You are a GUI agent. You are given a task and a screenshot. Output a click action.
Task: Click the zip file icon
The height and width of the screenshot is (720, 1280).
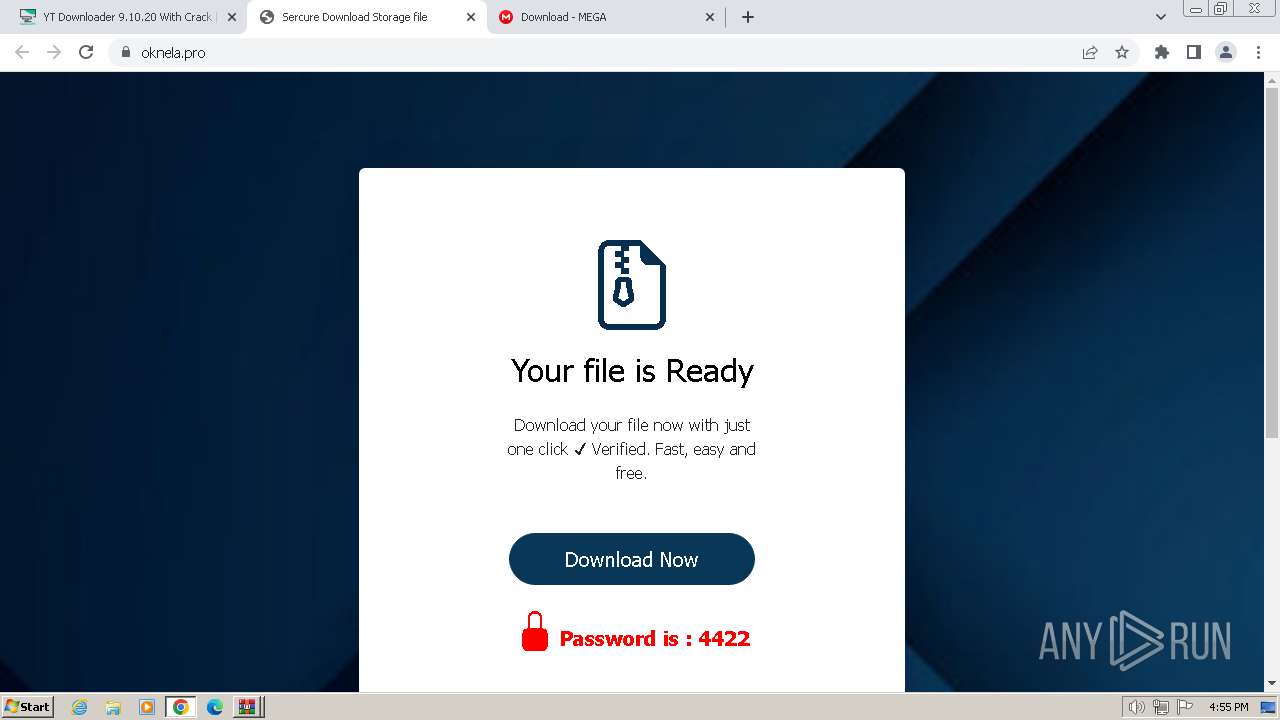point(632,285)
